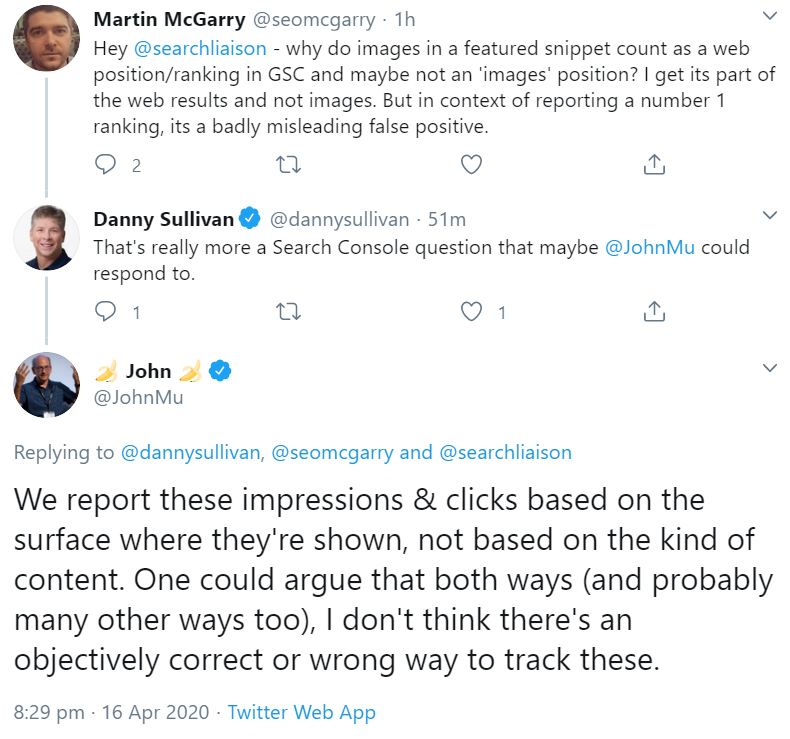The height and width of the screenshot is (739, 790).
Task: Open more options on Danny Sullivan's tweet
Action: click(x=769, y=216)
